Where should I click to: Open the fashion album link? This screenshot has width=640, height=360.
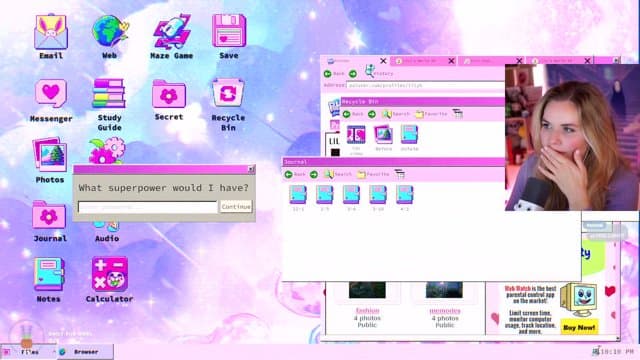pos(367,311)
